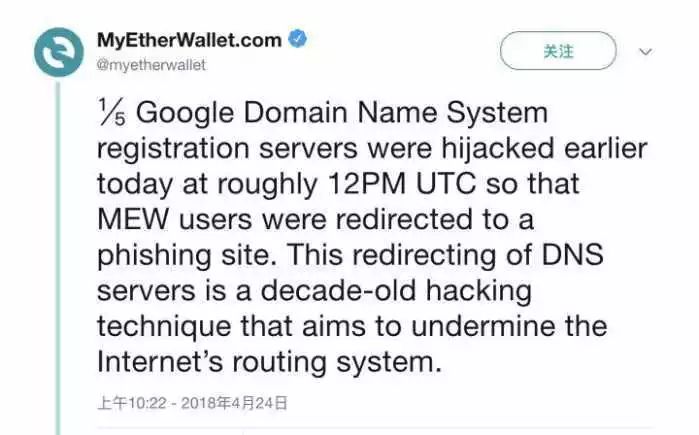699x435 pixels.
Task: Open the MyEtherWallet profile avatar
Action: 59,53
